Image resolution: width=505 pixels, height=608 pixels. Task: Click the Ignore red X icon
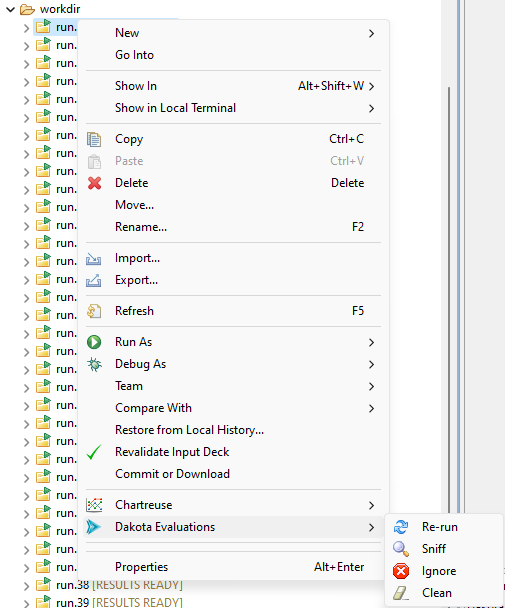pyautogui.click(x=401, y=571)
